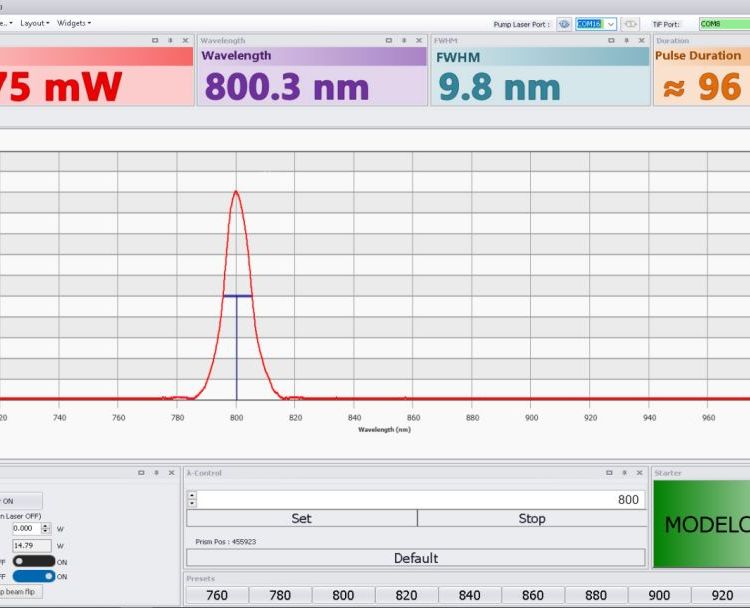Float the λ-Control panel
750x608 pixels.
click(x=609, y=473)
